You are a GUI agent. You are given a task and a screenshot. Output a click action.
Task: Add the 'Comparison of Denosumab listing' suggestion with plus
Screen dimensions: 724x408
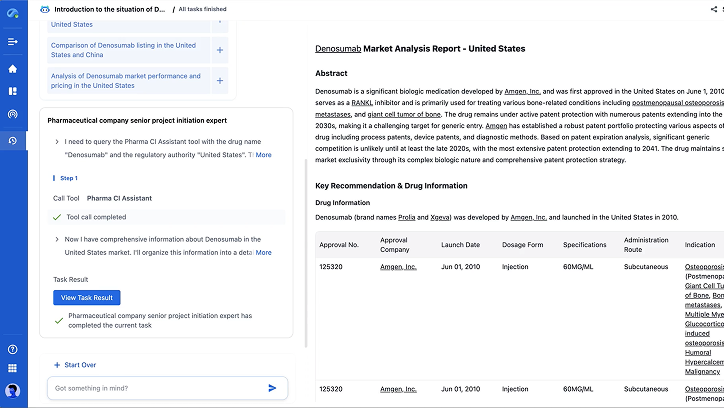click(220, 50)
